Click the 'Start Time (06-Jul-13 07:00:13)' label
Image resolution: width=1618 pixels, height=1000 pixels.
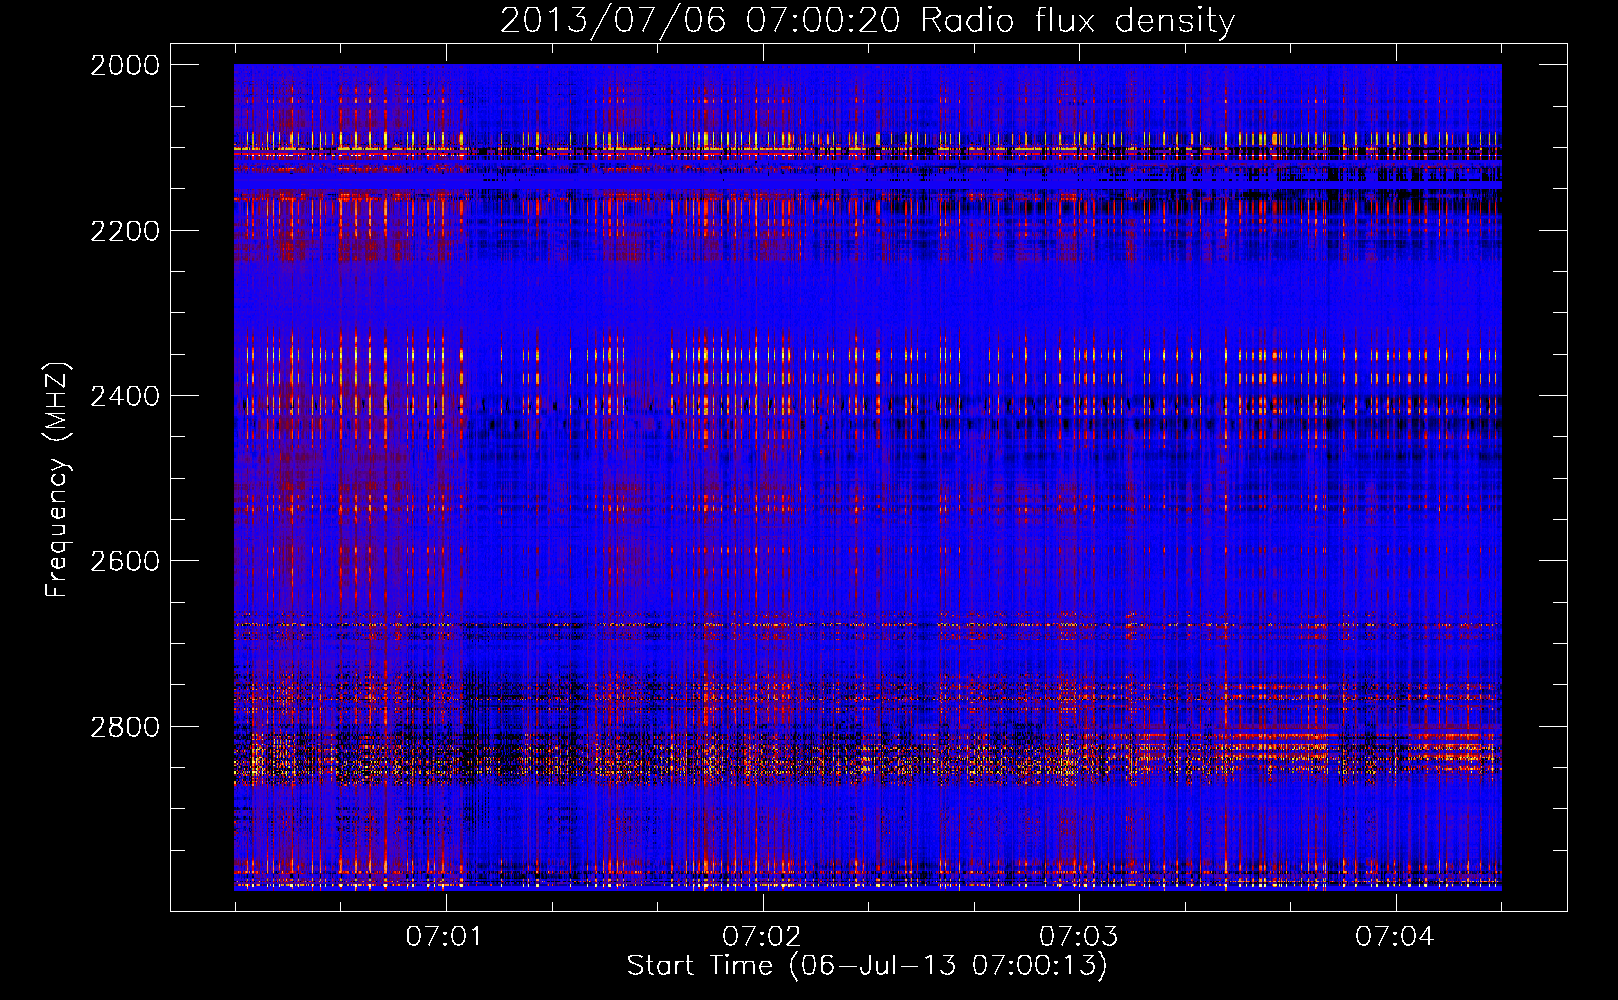pos(867,966)
